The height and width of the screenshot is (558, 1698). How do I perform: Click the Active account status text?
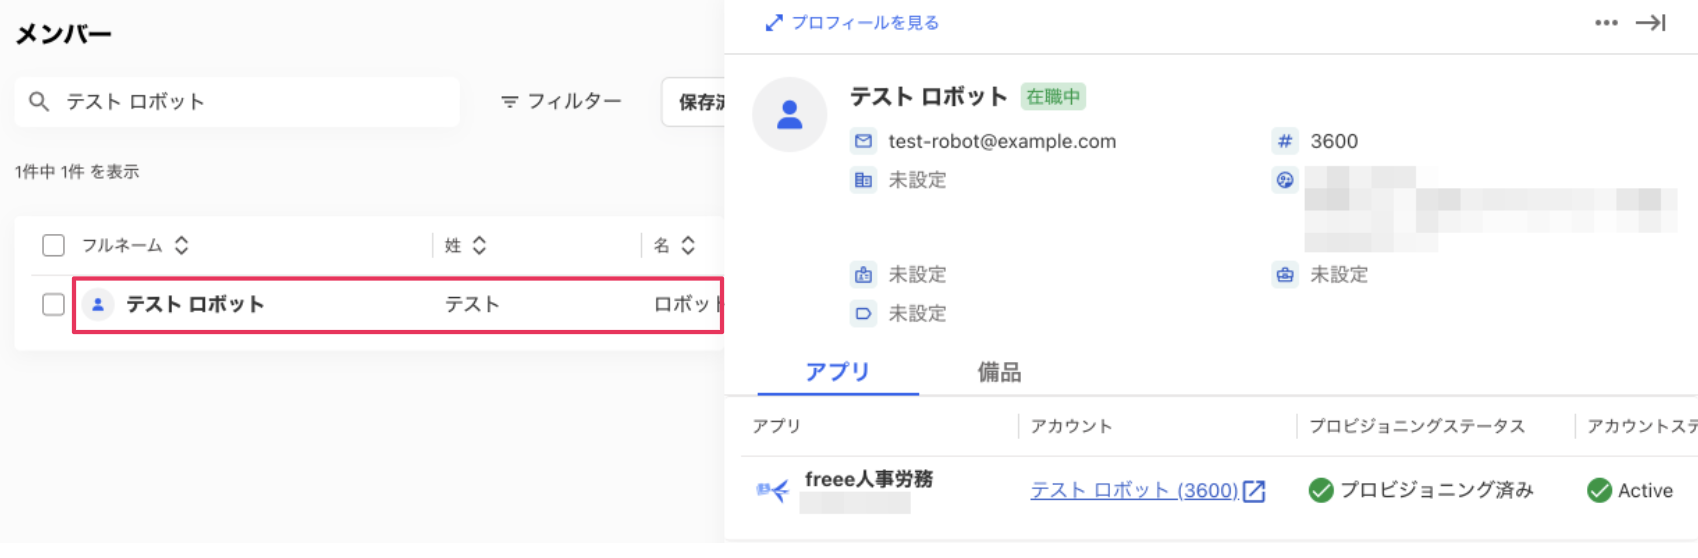point(1645,490)
